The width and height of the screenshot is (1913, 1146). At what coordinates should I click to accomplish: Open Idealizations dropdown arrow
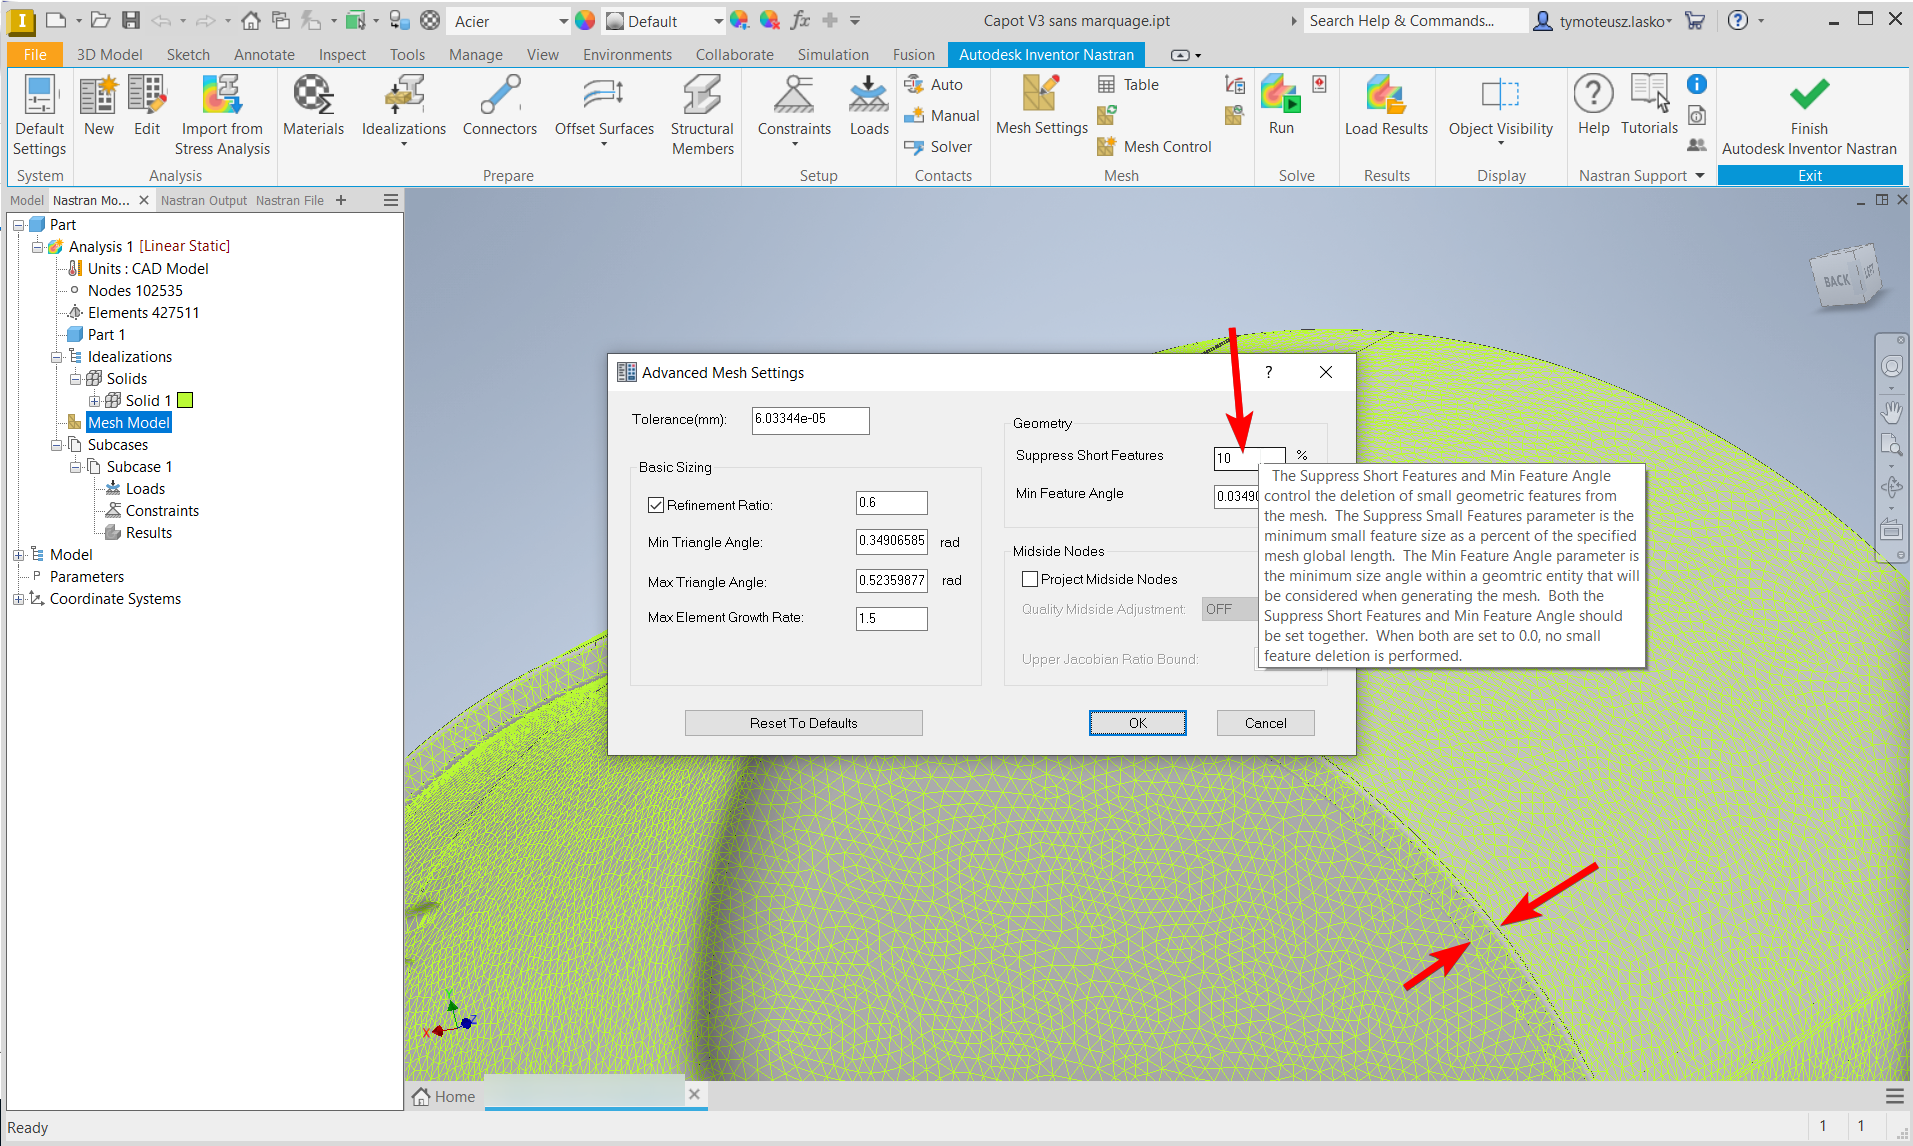point(404,145)
